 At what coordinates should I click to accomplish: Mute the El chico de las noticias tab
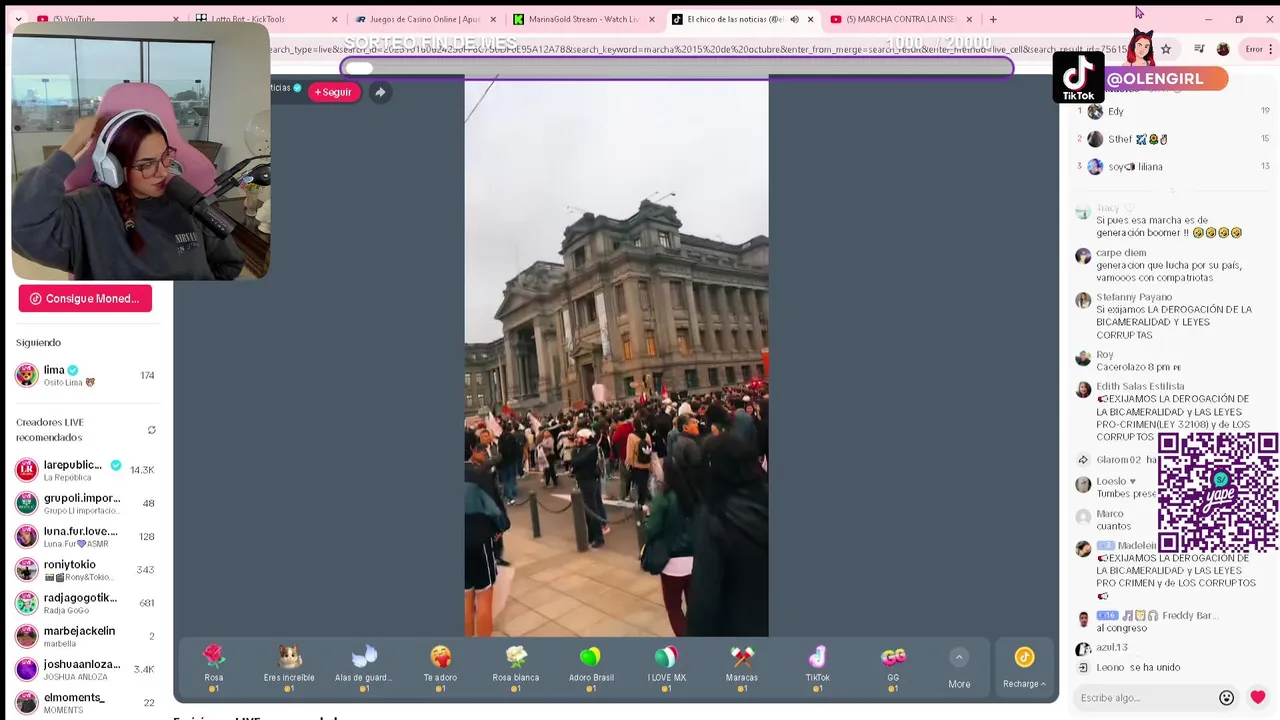[795, 19]
